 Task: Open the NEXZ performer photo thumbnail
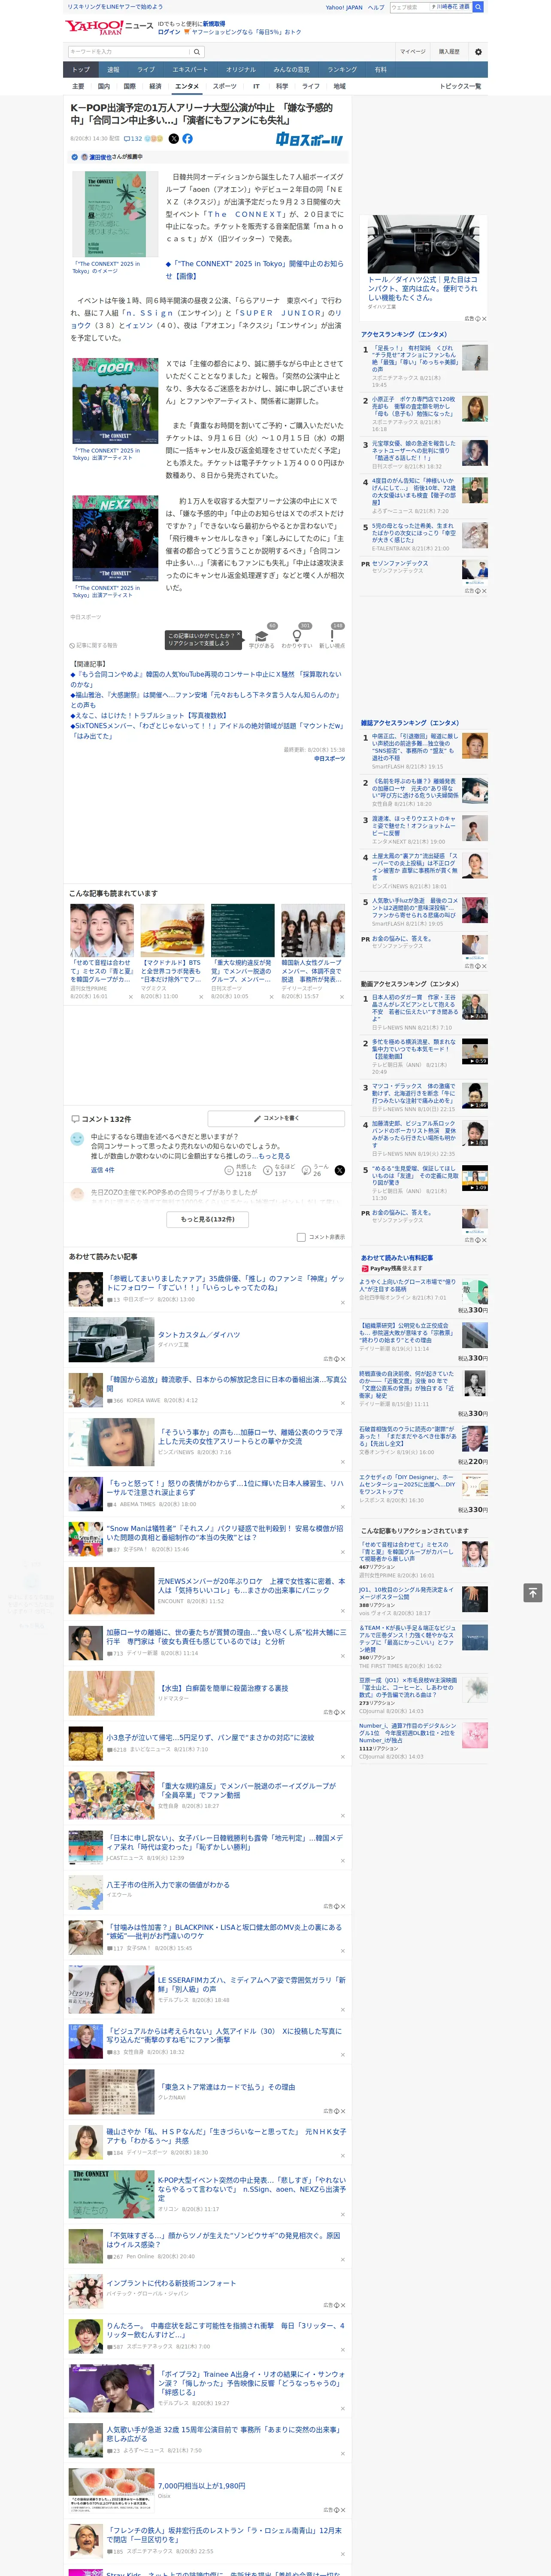(x=115, y=538)
